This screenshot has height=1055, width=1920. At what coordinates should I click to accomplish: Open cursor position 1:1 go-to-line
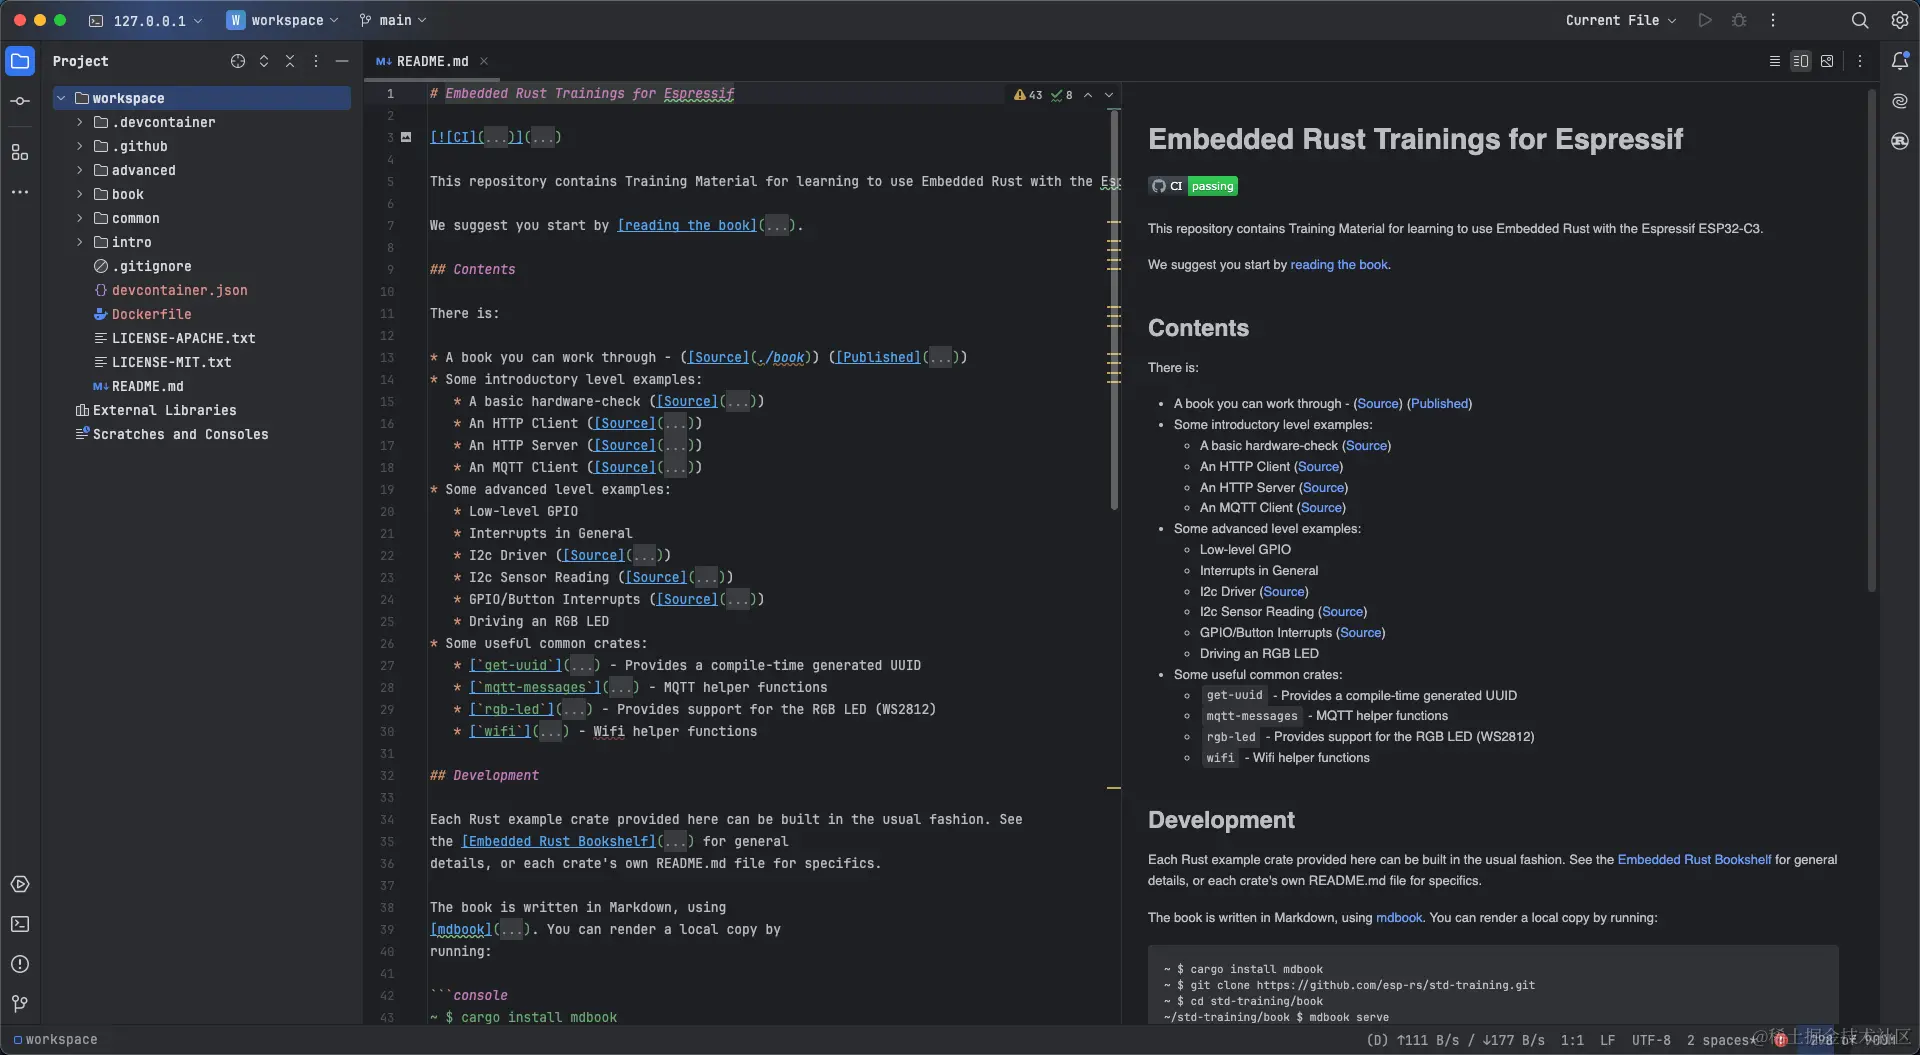(x=1572, y=1040)
